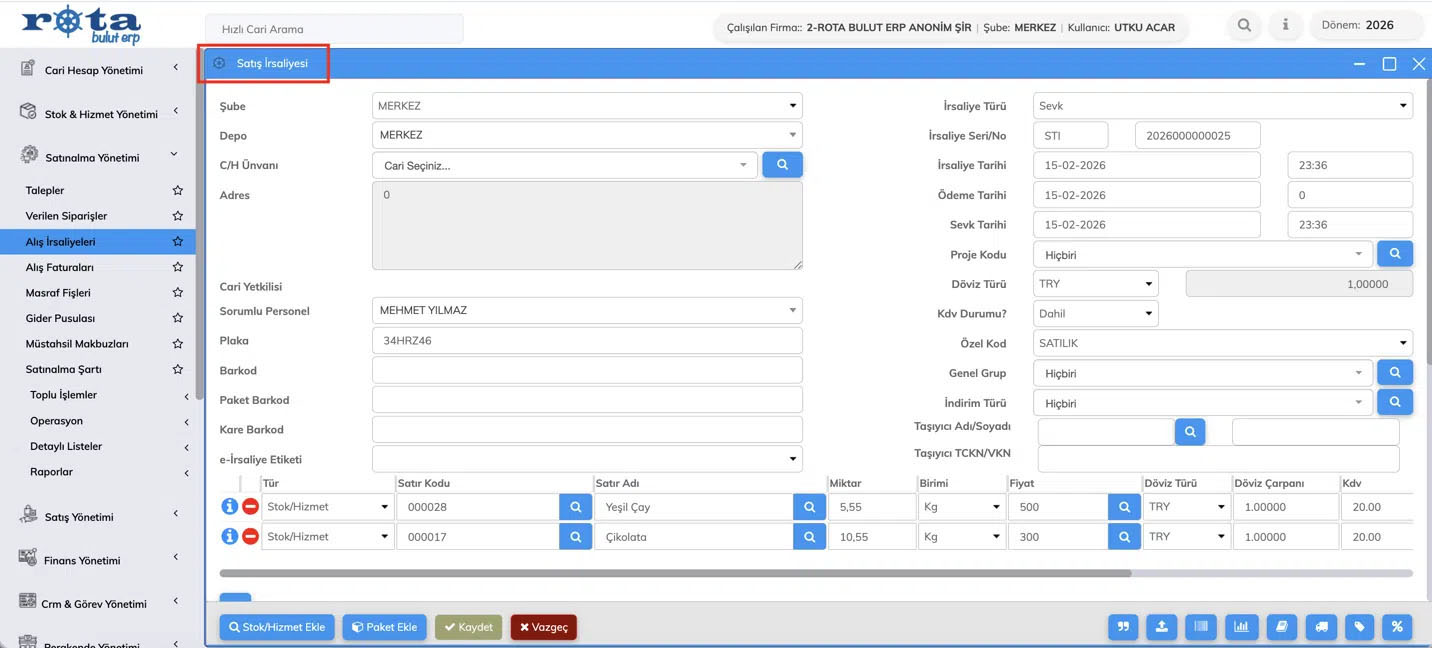Star the Masraf Fişleri menu item
Image resolution: width=1432 pixels, height=648 pixels.
click(x=178, y=293)
